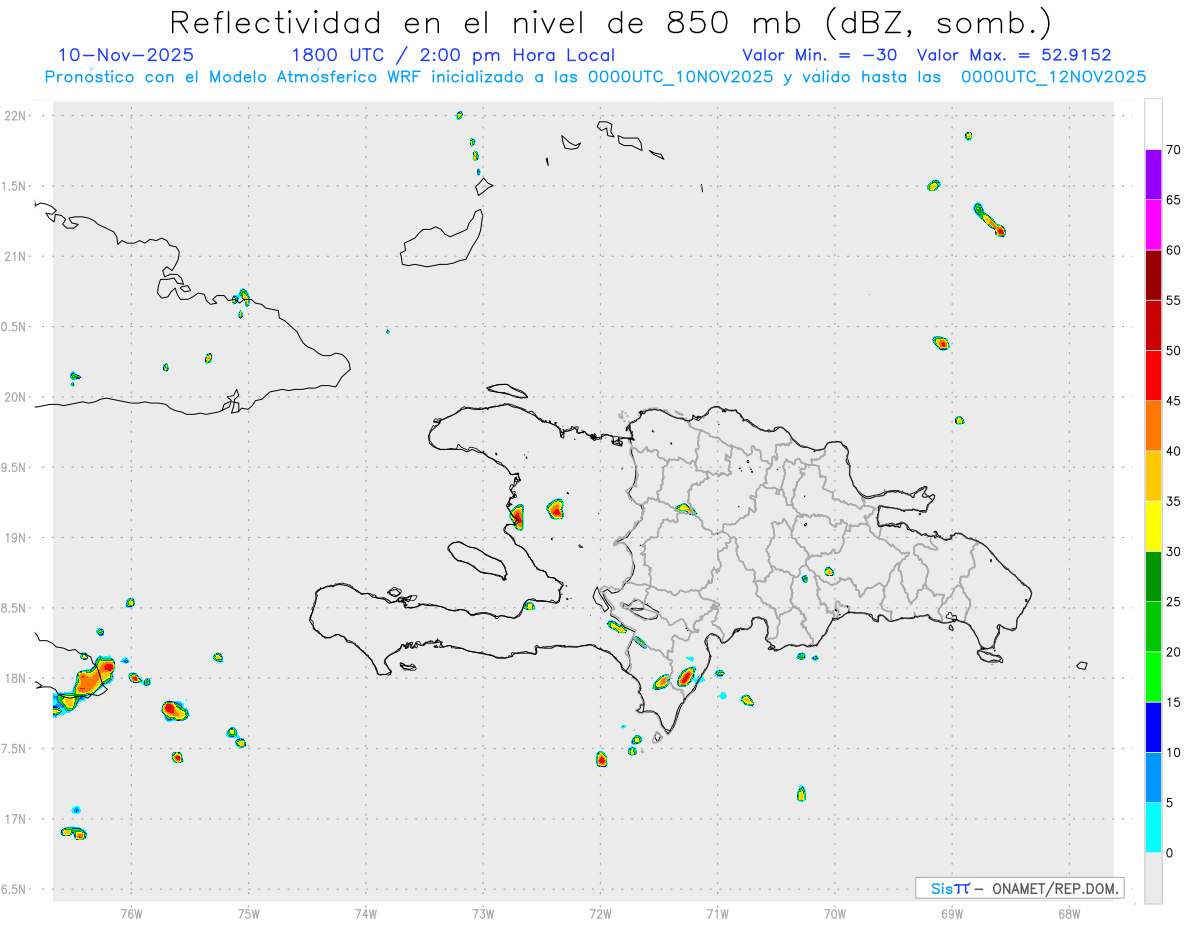The height and width of the screenshot is (927, 1200).
Task: Click the colorbar tick label '0'
Action: pyautogui.click(x=1170, y=853)
